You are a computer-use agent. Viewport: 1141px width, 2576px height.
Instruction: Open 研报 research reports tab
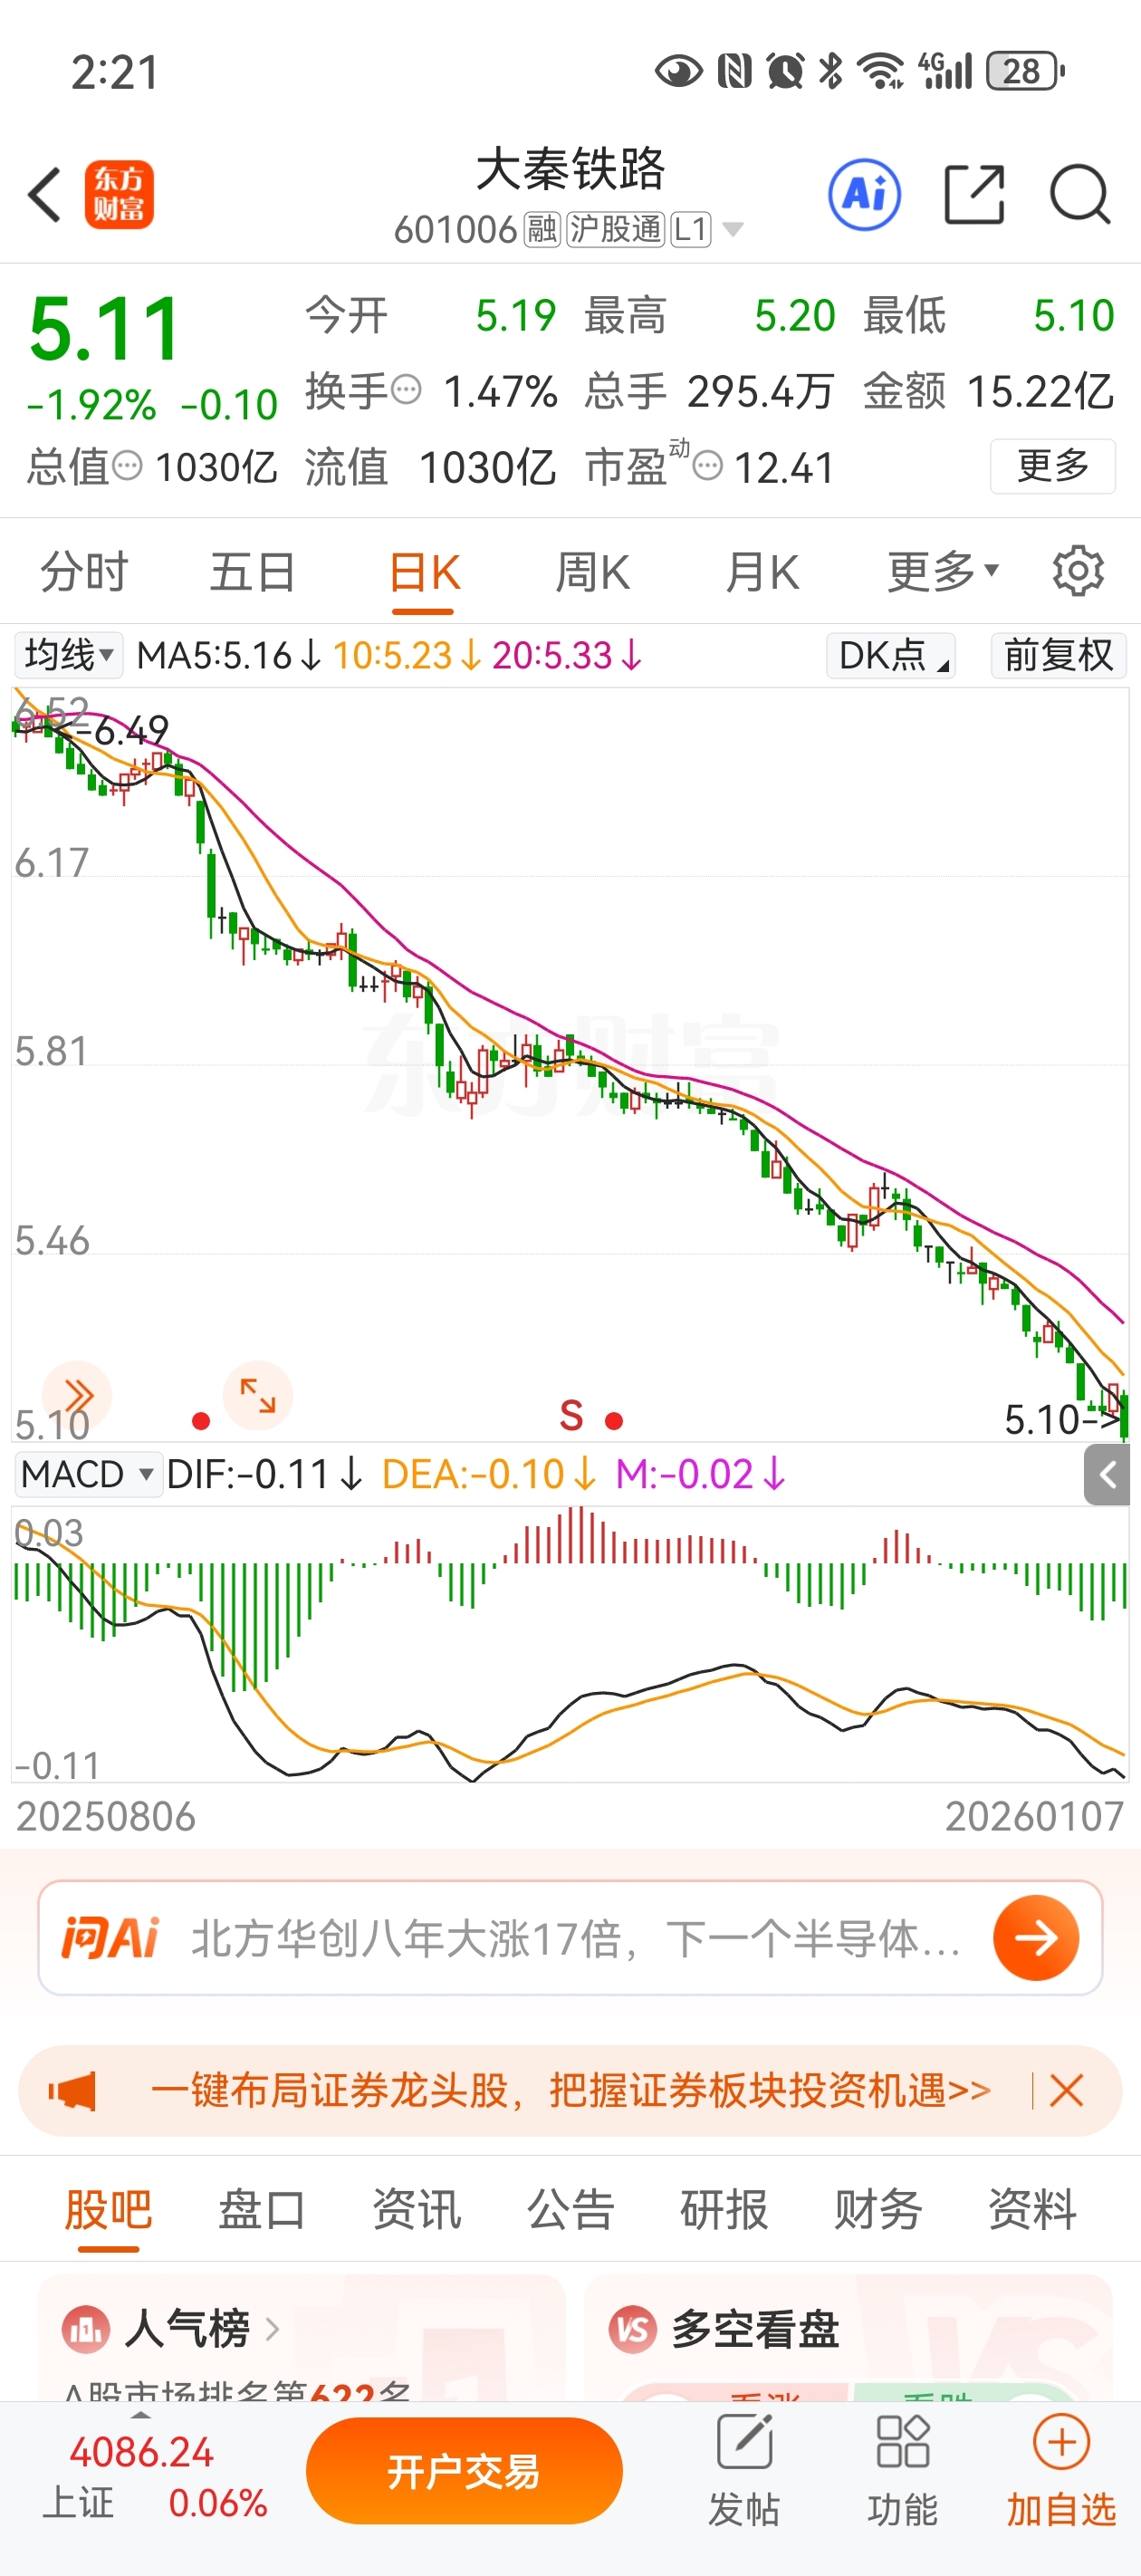(x=724, y=2210)
